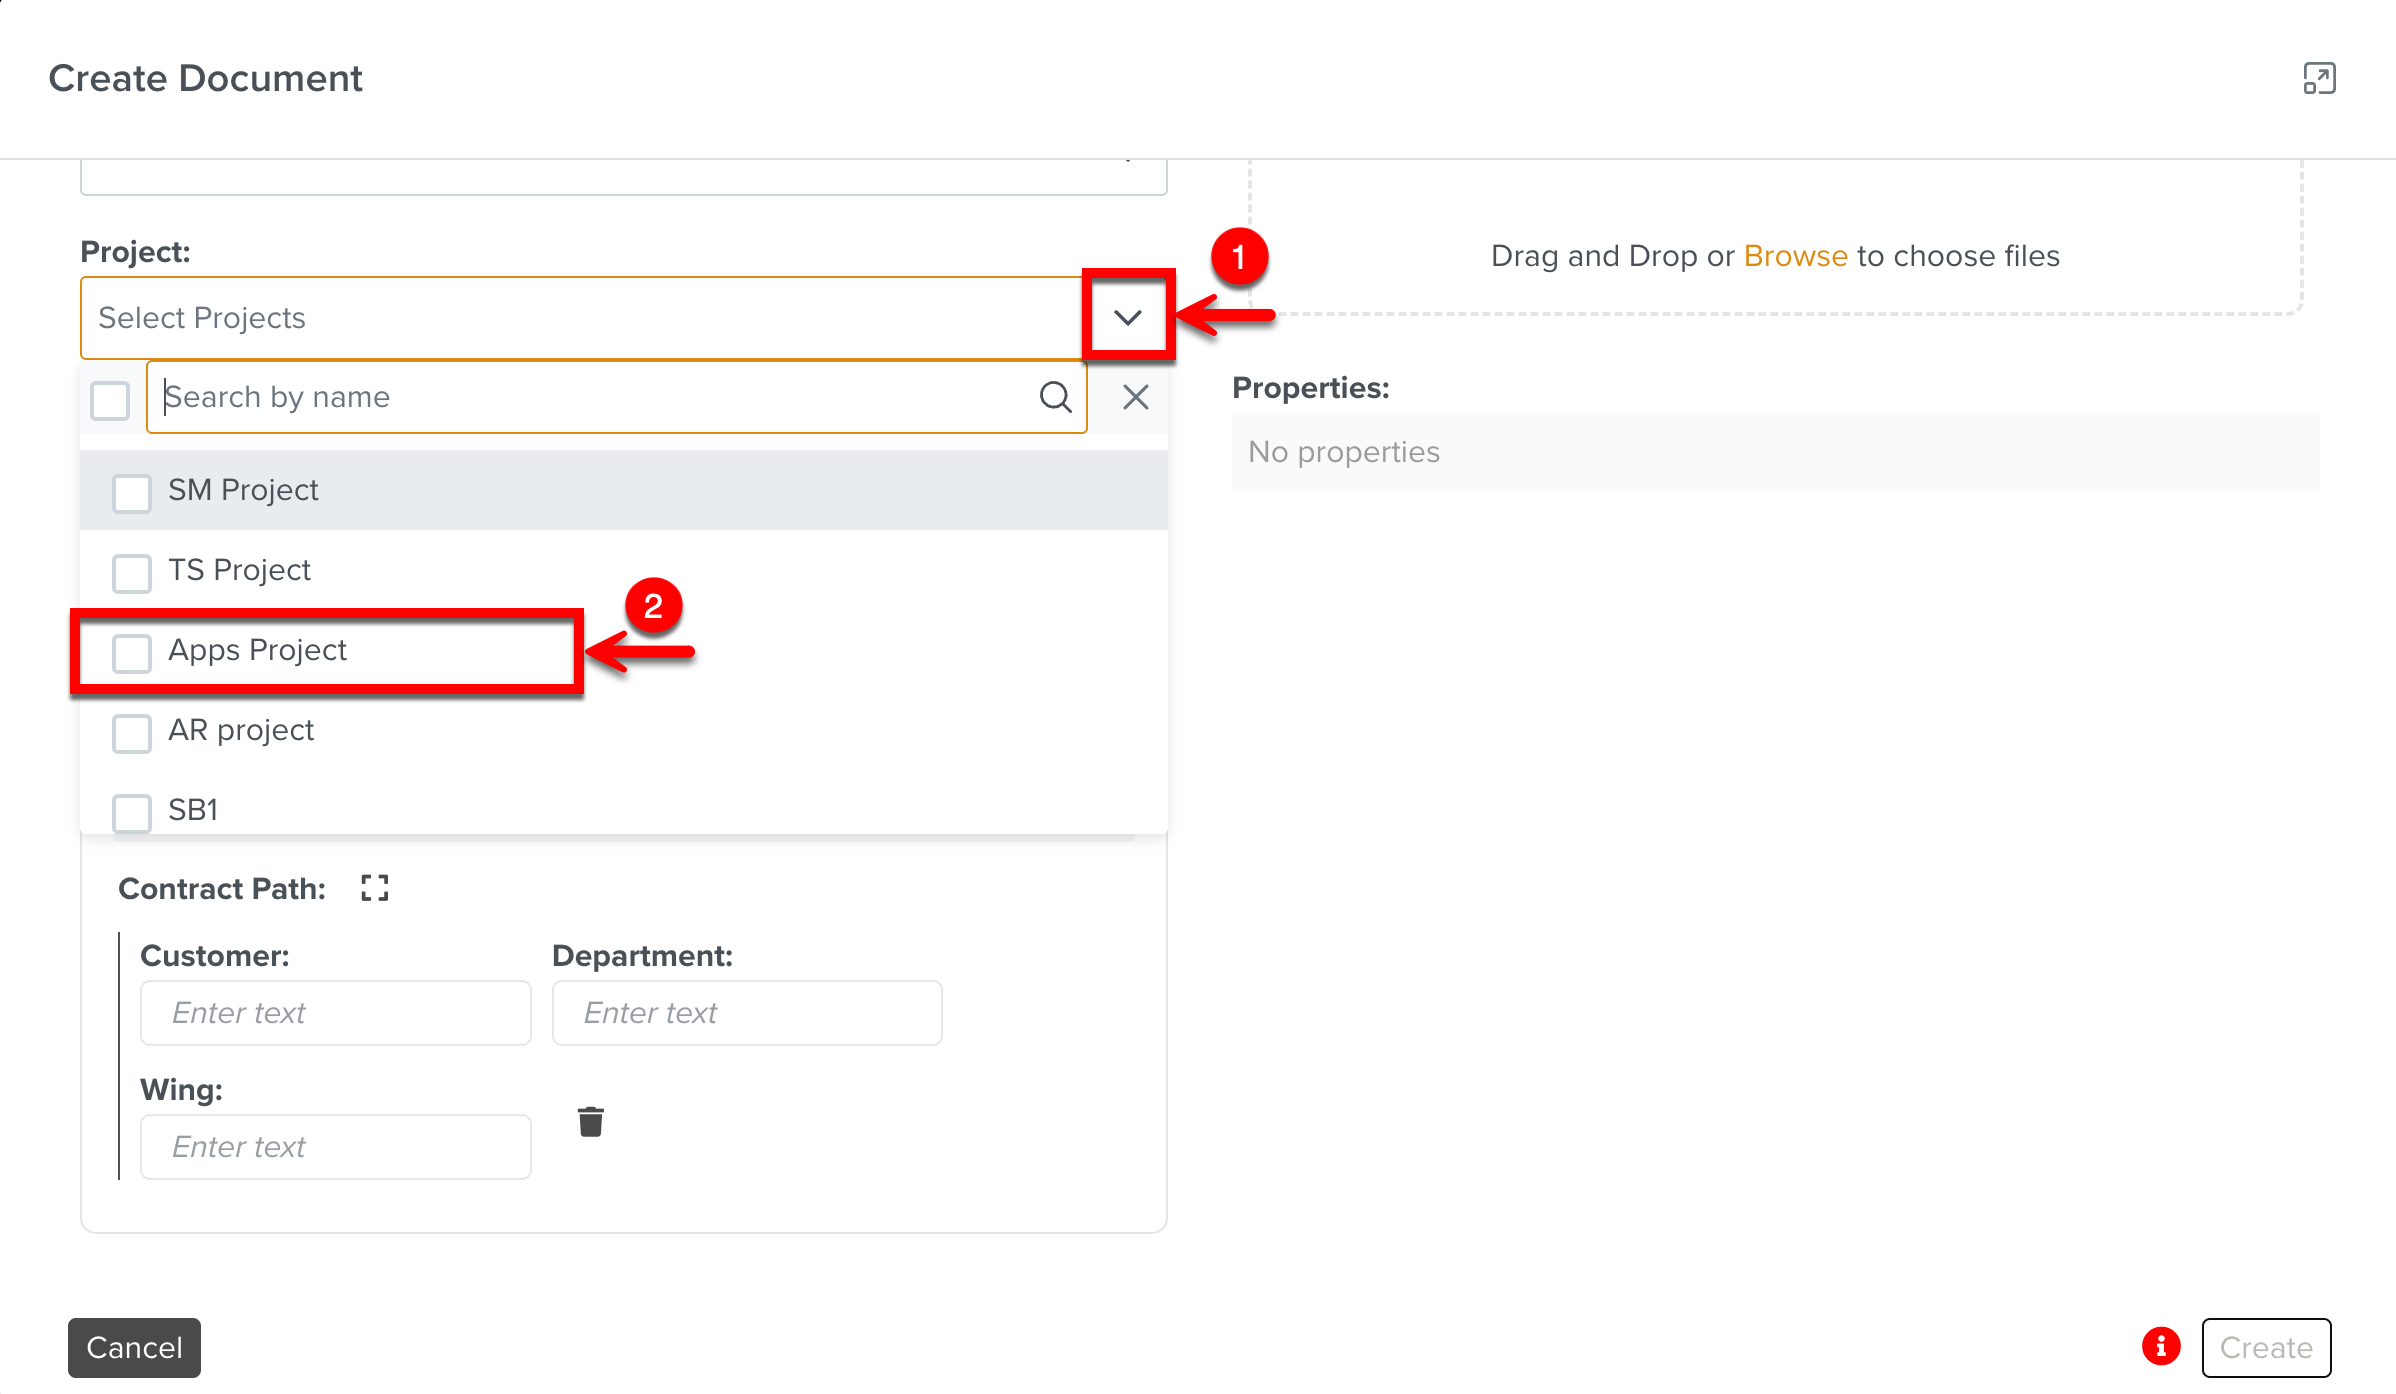
Task: Click the Contract Path fullscreen icon
Action: coord(375,888)
